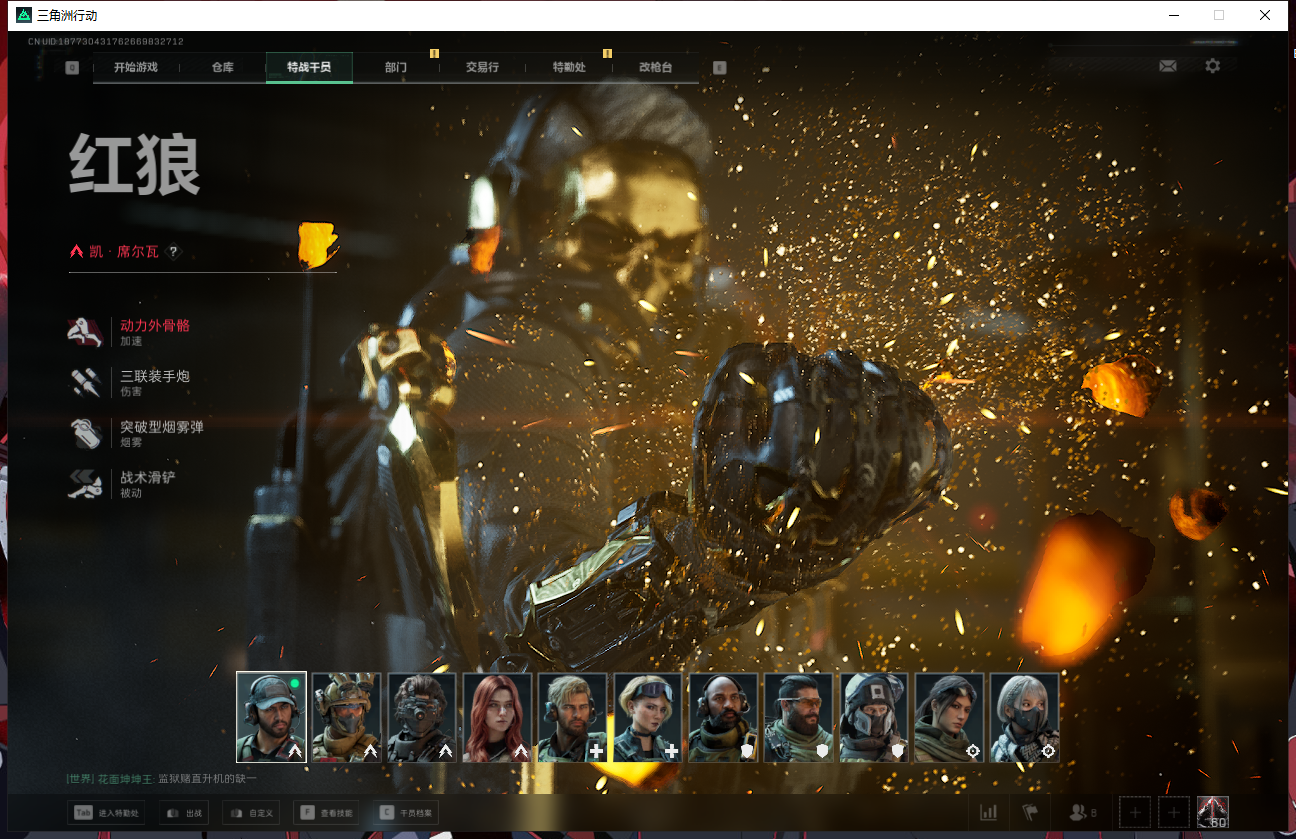
Task: Click the Q previous-tab key icon
Action: [x=72, y=68]
